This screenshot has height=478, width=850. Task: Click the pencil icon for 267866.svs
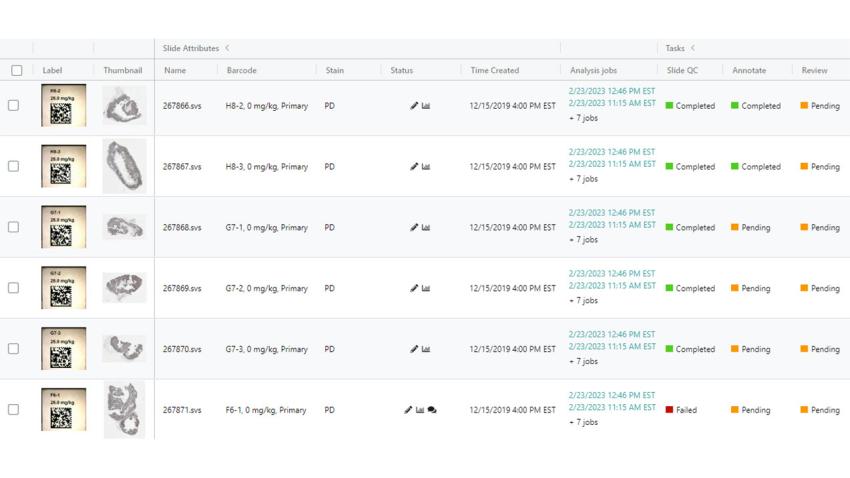[414, 106]
